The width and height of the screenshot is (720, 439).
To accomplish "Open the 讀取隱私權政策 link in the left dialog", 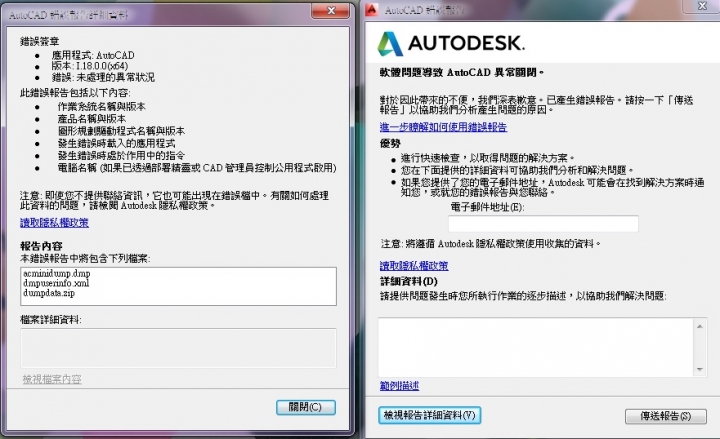I will [x=54, y=223].
